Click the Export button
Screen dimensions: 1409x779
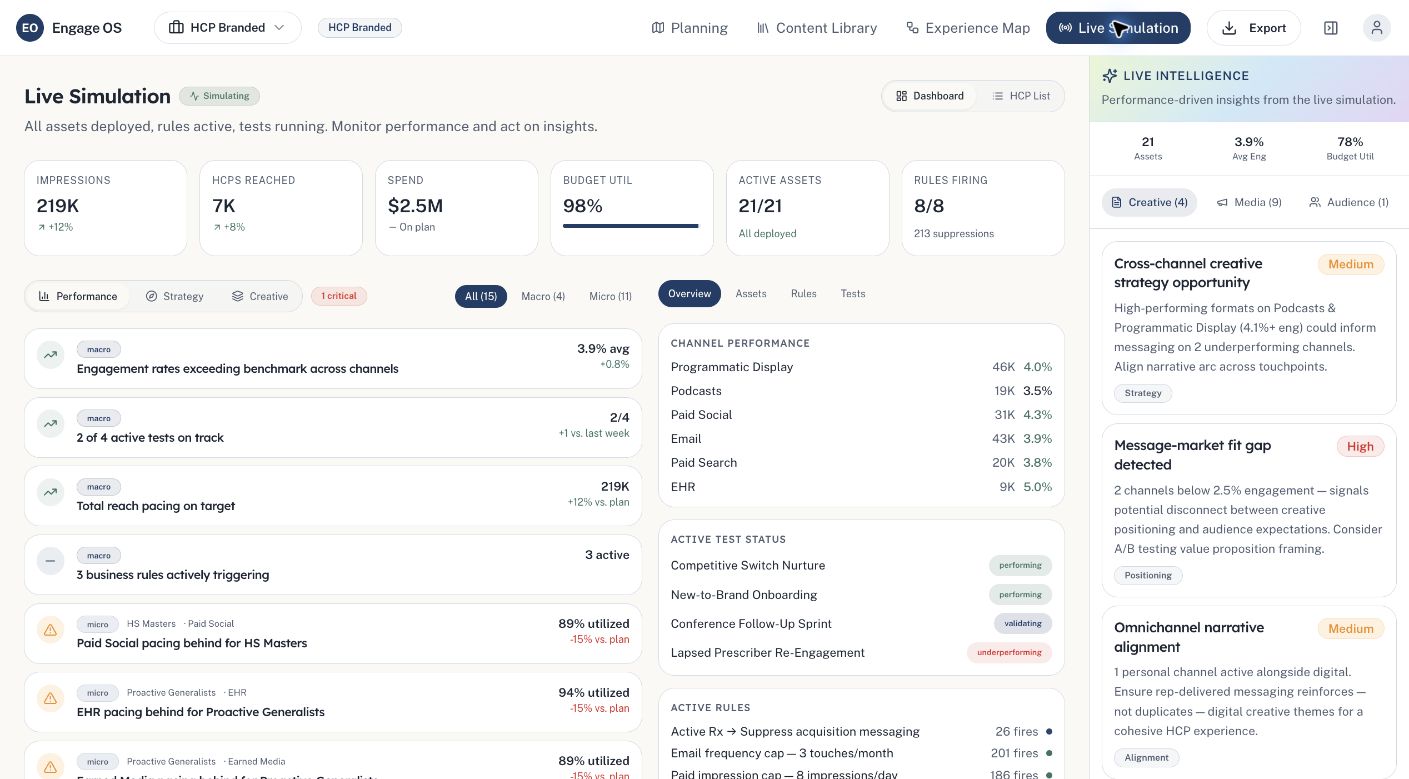pos(1254,28)
